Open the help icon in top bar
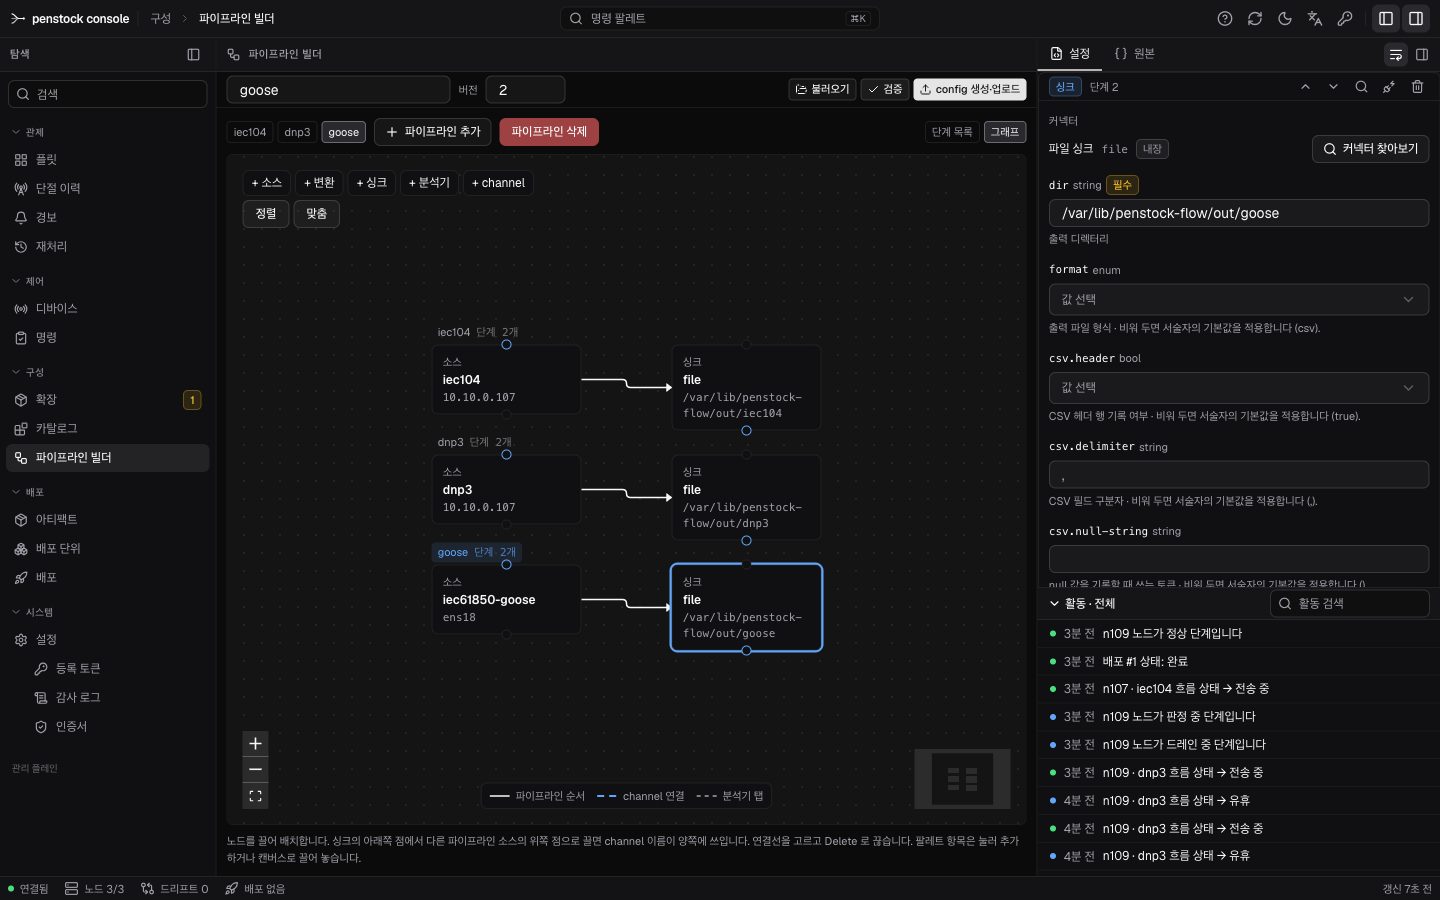 click(x=1225, y=19)
